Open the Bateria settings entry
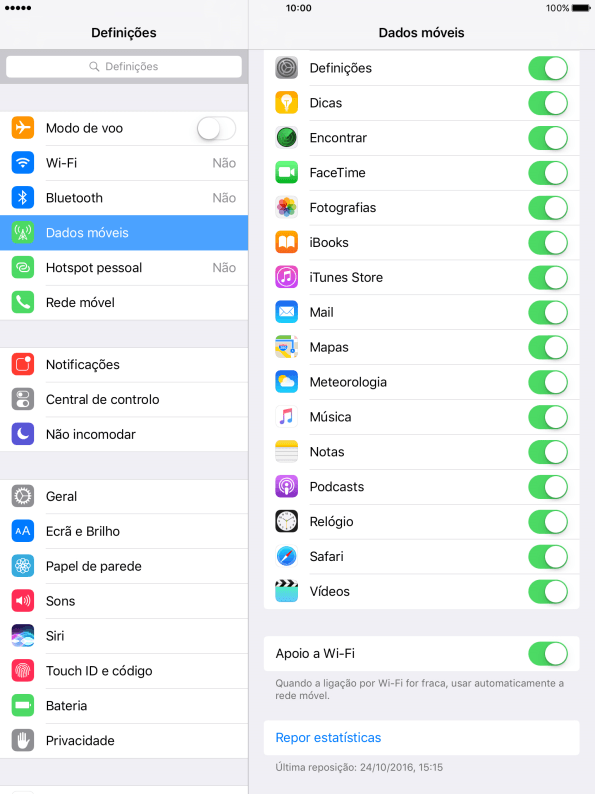The width and height of the screenshot is (595, 794). point(124,705)
